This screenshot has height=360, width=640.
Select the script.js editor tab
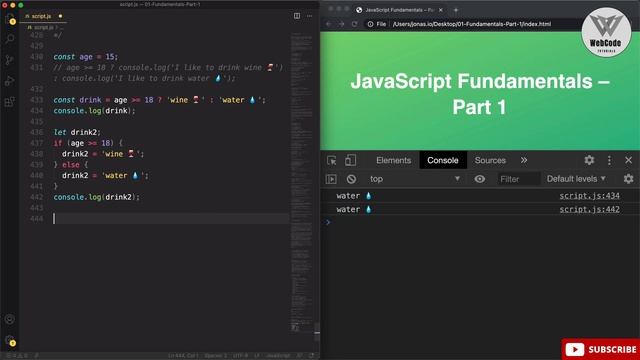pyautogui.click(x=44, y=16)
